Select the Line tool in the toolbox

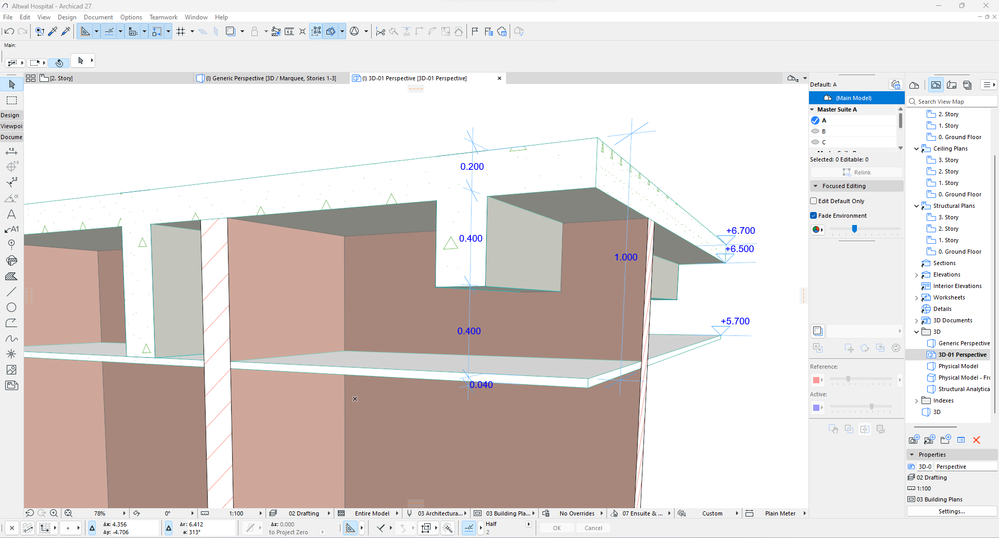[x=11, y=292]
